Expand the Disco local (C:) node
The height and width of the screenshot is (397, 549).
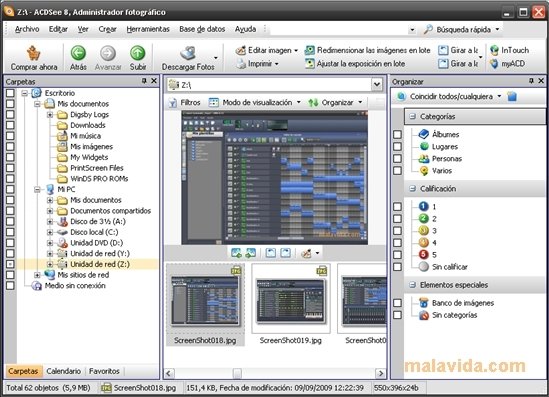click(x=50, y=232)
